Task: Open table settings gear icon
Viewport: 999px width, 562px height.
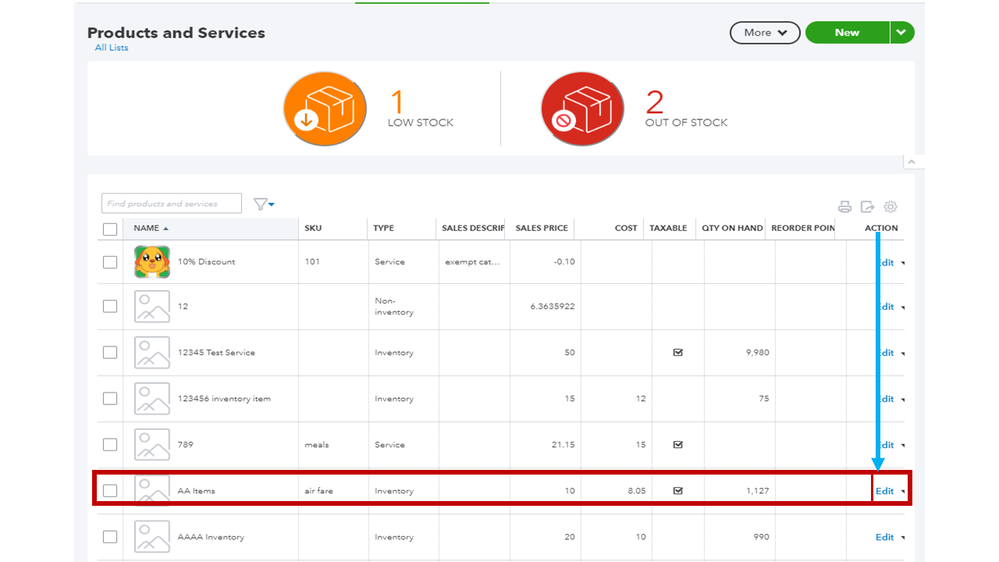Action: point(890,207)
